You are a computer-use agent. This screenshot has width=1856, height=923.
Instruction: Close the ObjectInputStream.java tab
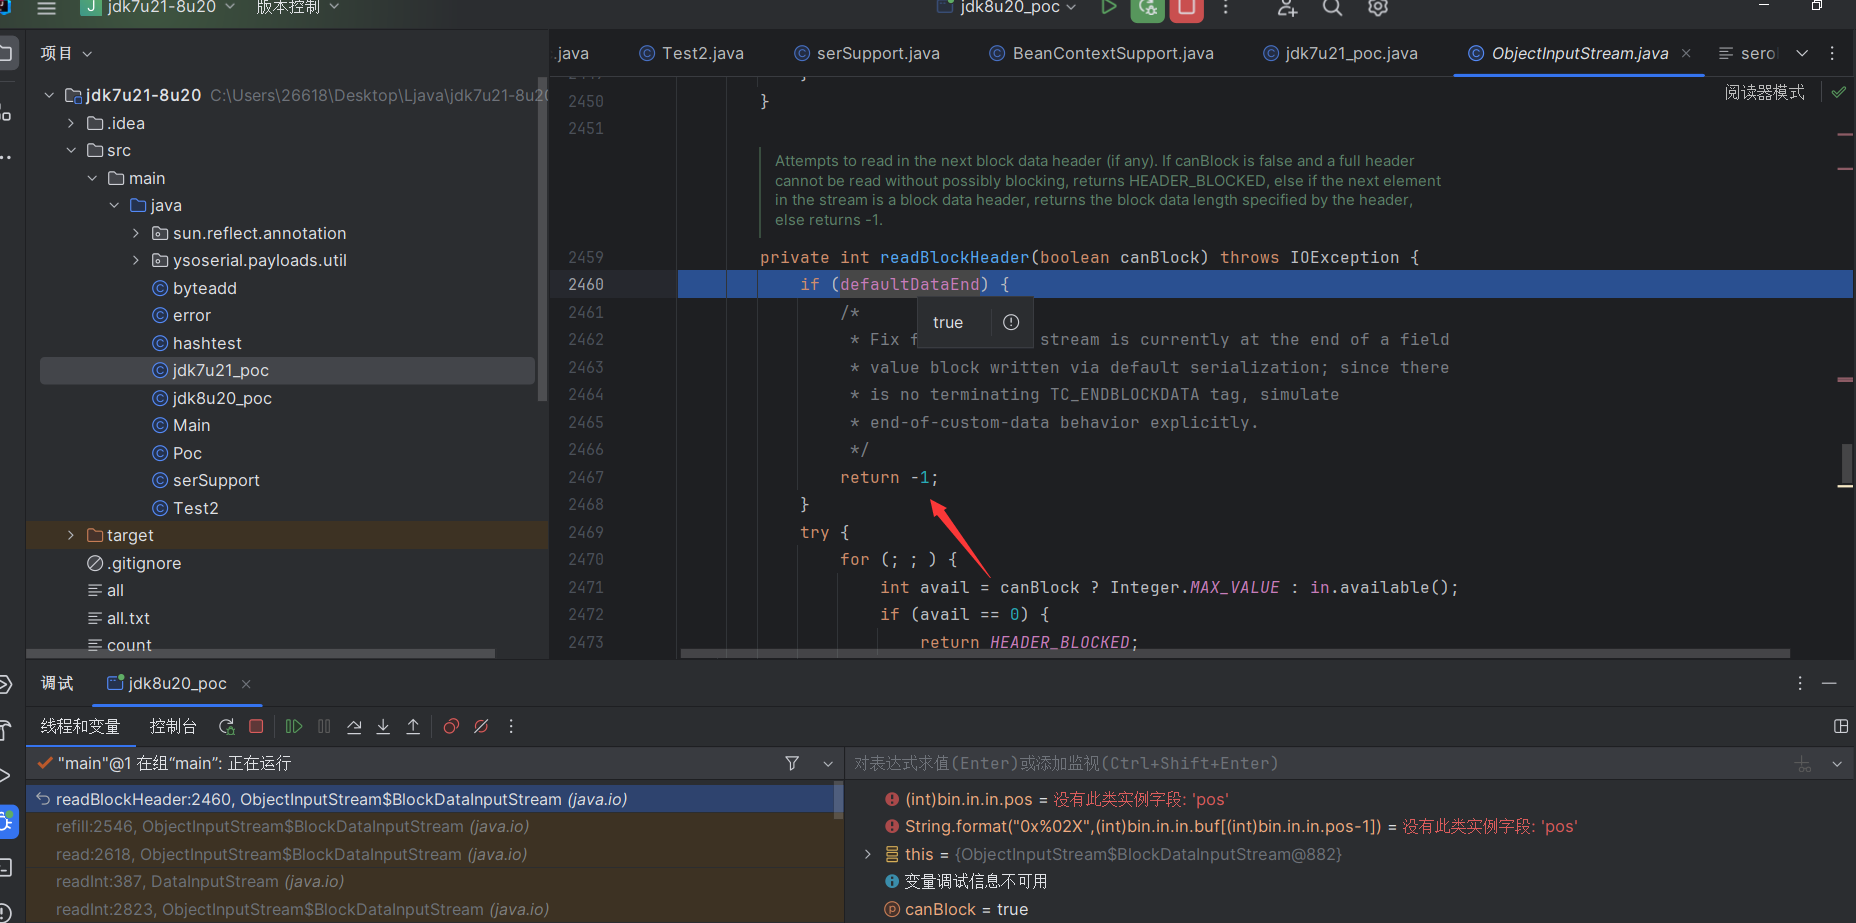pyautogui.click(x=1686, y=53)
